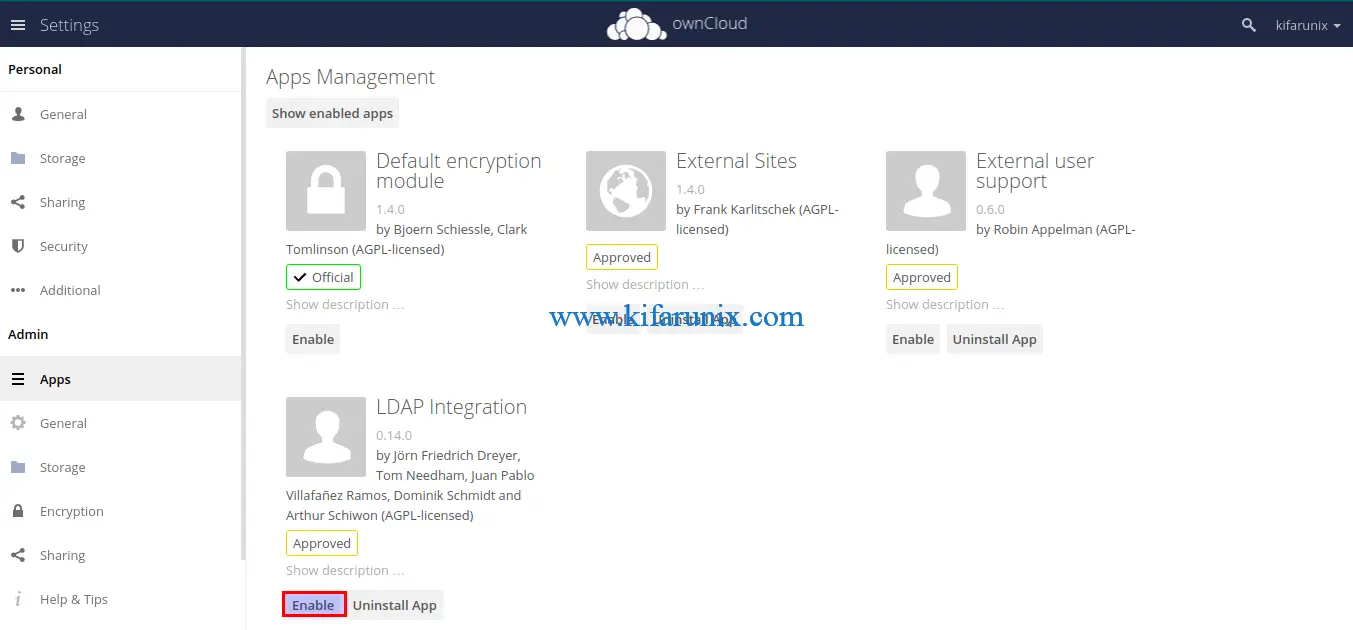Enable the LDAP Integration app
Image resolution: width=1353 pixels, height=630 pixels.
click(313, 604)
